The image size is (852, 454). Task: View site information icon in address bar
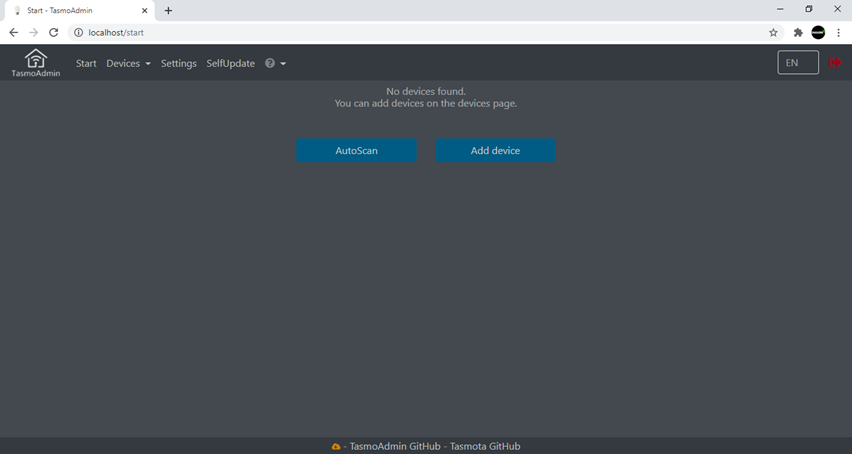click(78, 33)
